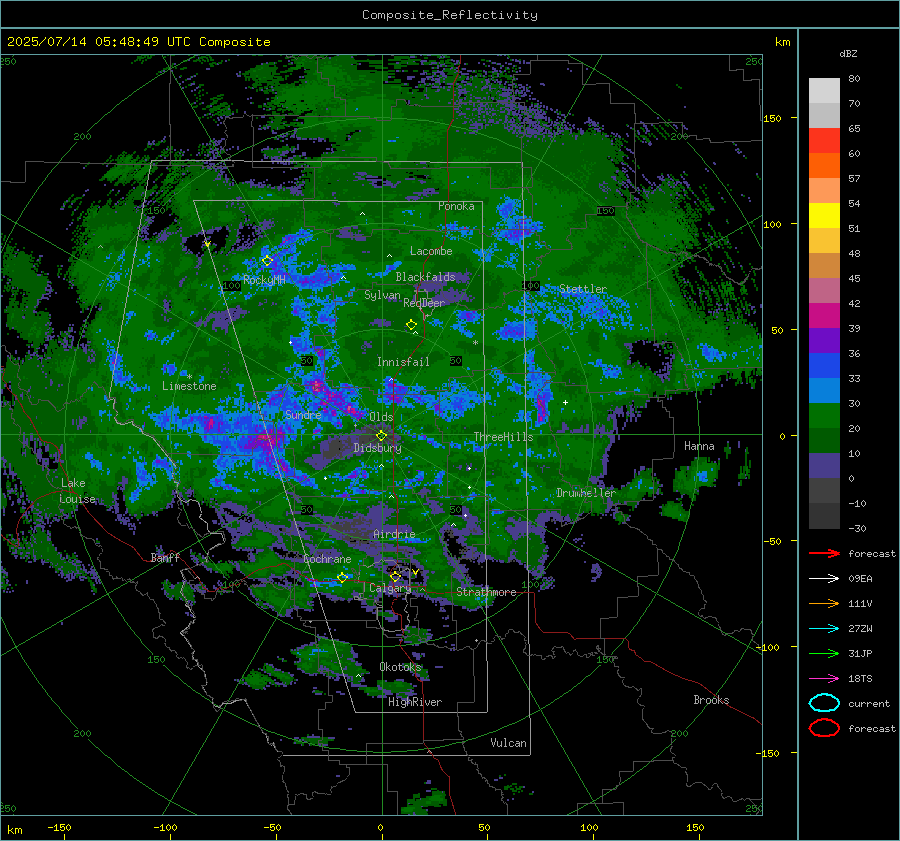Screen dimensions: 900x841
Task: Pick the 33 dBZ light blue swatch
Action: (x=824, y=390)
